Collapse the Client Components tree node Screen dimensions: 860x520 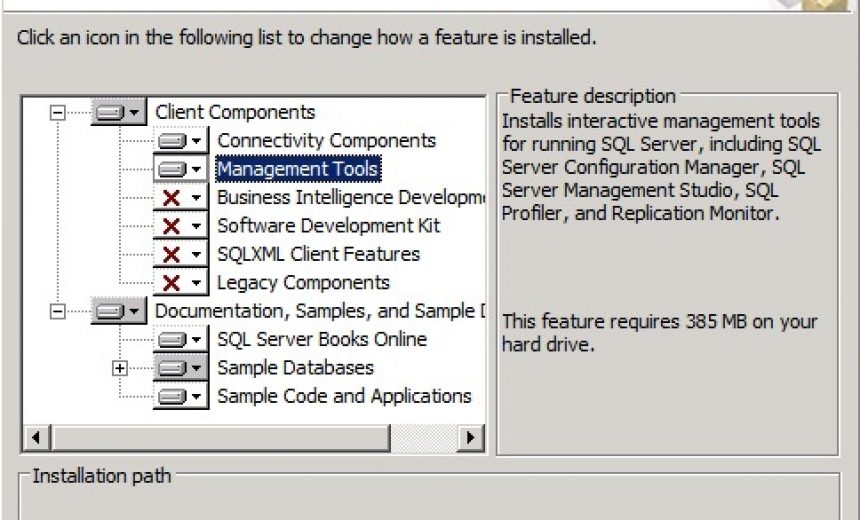coord(58,113)
